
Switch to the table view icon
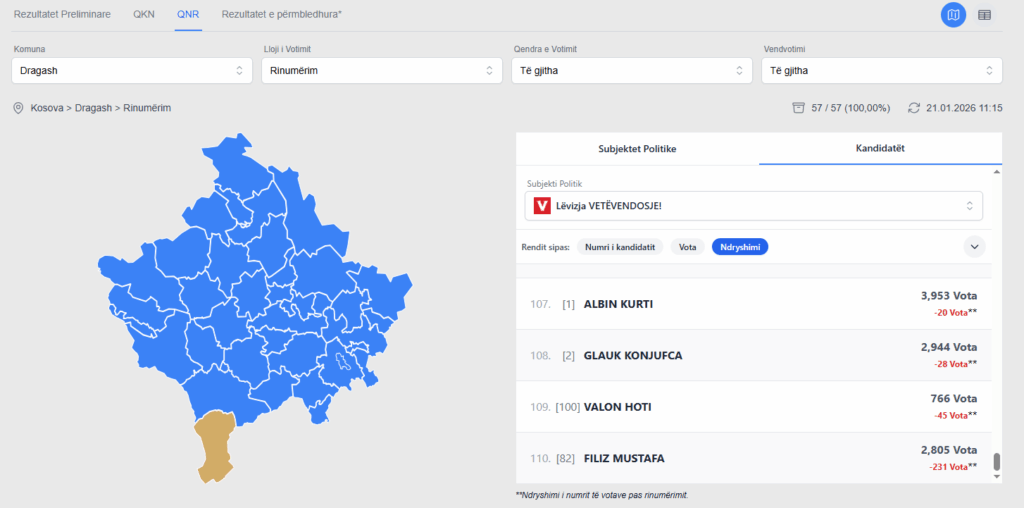tap(985, 15)
